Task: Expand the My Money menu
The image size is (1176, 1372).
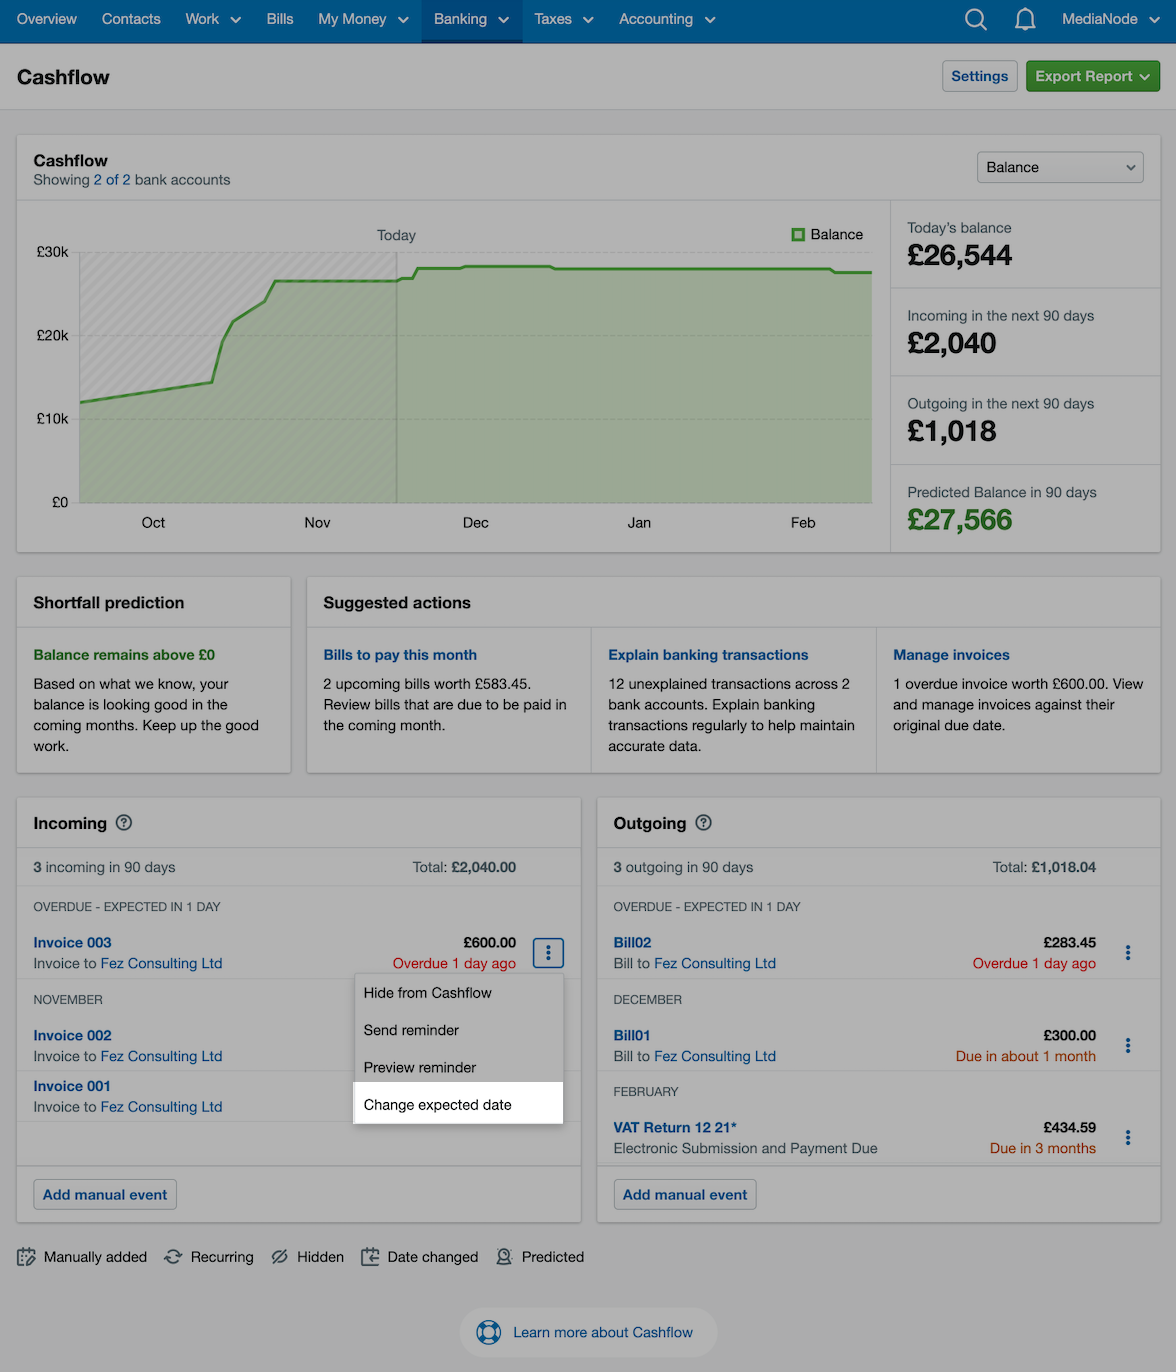Action: coord(363,19)
